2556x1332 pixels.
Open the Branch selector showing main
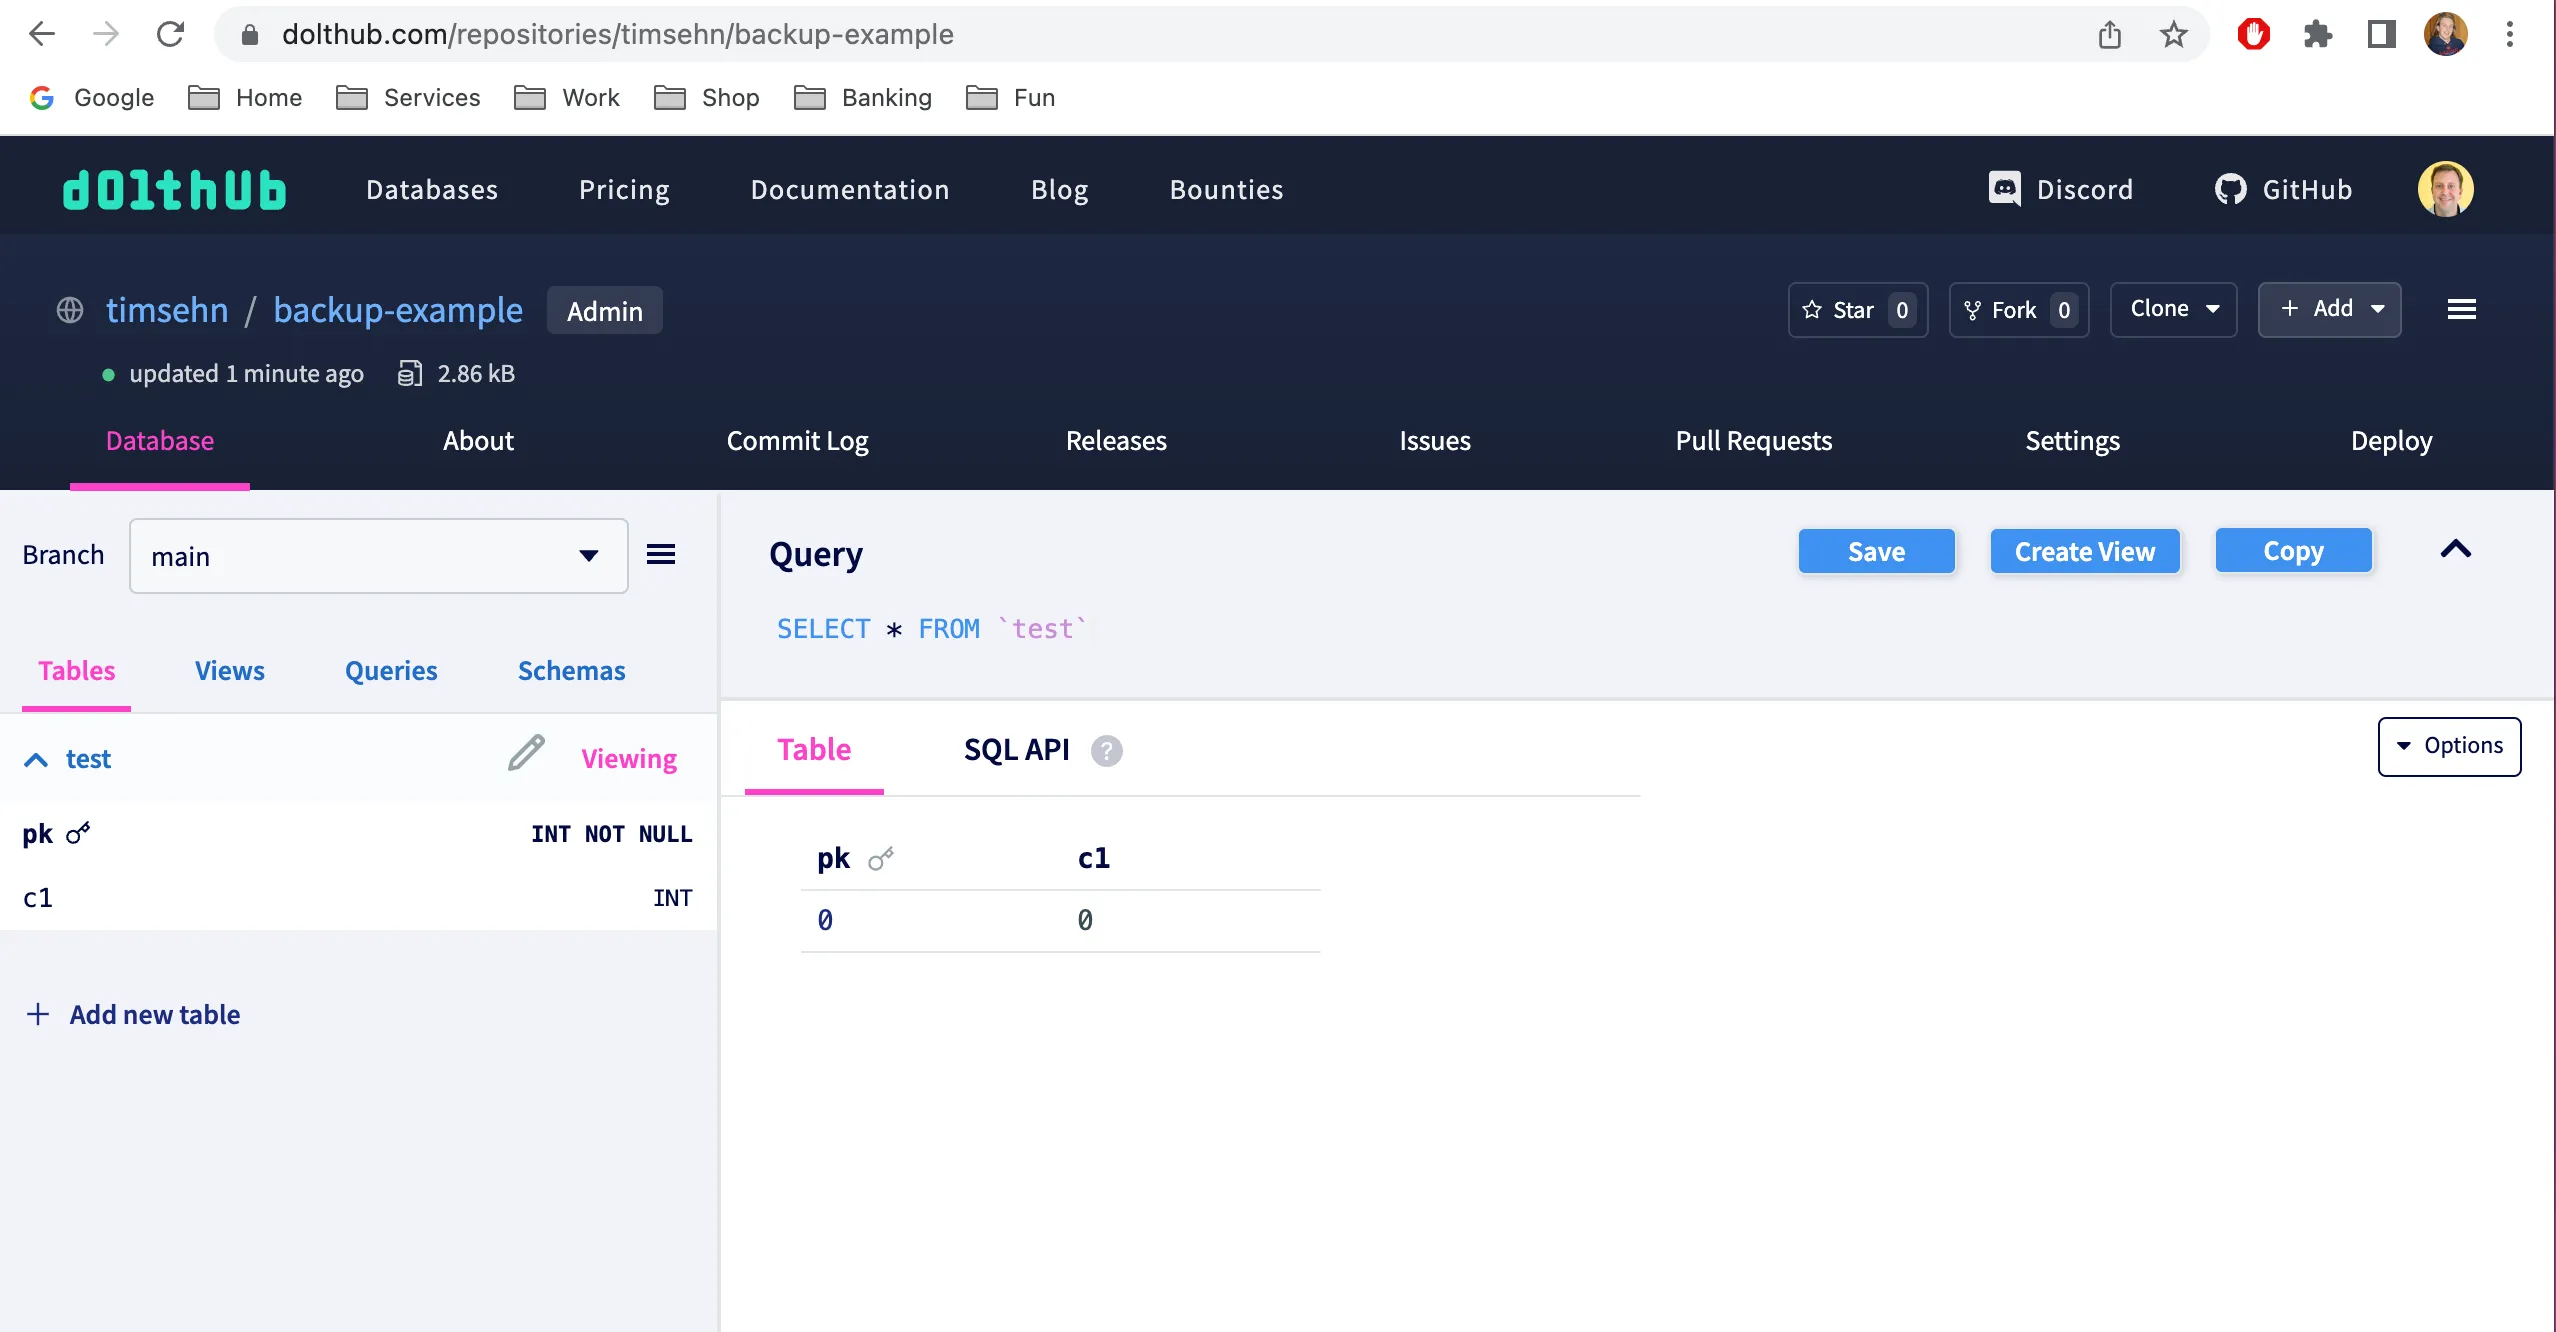tap(379, 556)
